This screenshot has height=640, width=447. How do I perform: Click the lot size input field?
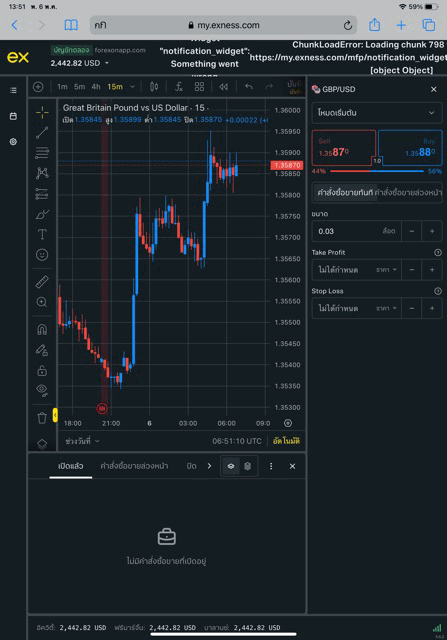pyautogui.click(x=356, y=231)
